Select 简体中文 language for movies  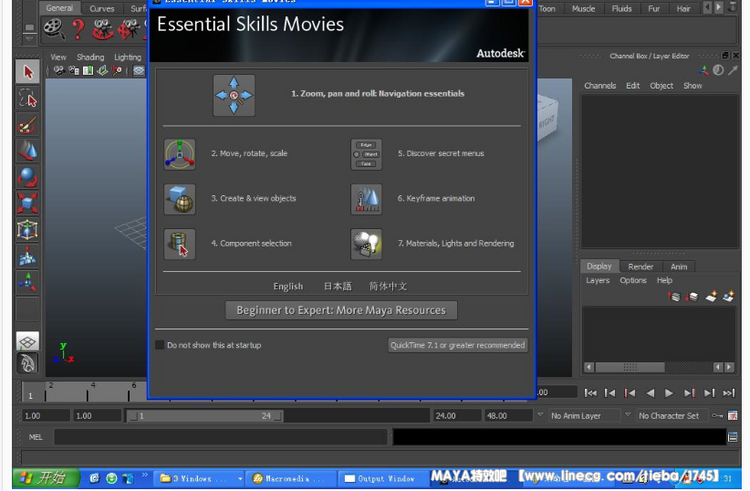tap(388, 286)
